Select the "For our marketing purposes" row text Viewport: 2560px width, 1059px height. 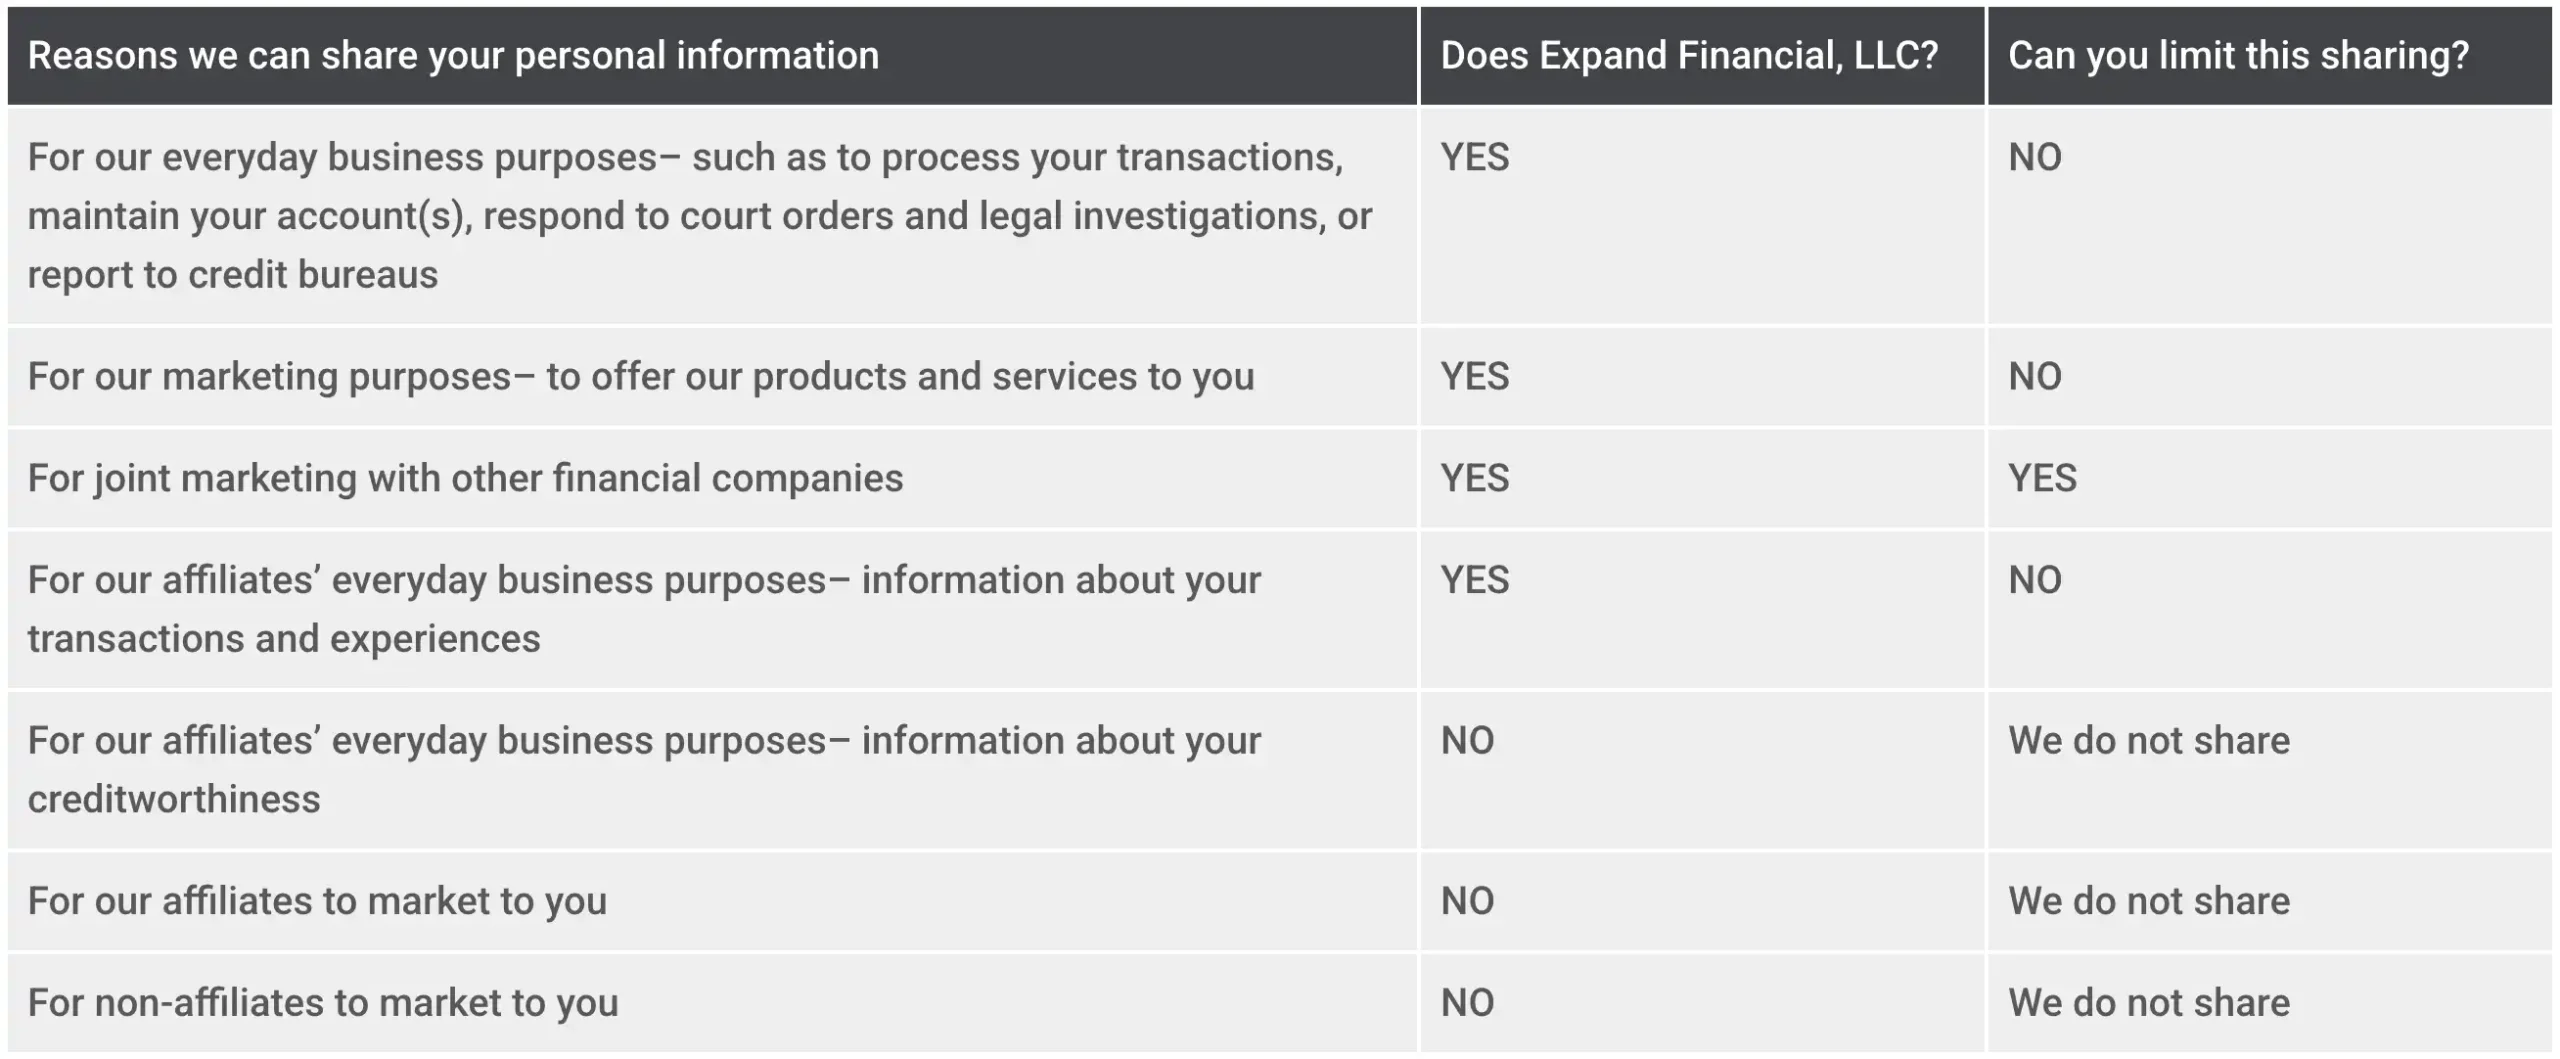(640, 377)
